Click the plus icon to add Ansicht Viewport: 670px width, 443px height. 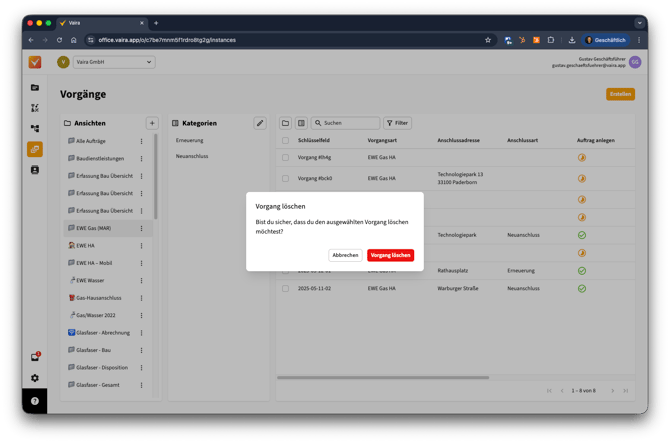152,123
